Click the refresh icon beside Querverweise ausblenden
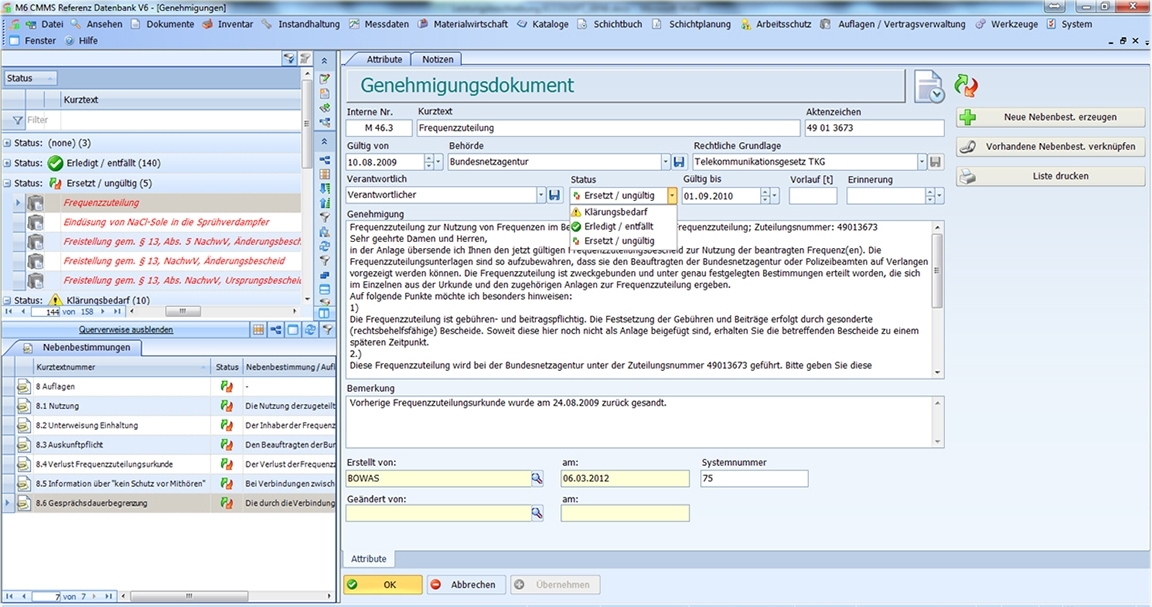1152x607 pixels. [x=310, y=330]
